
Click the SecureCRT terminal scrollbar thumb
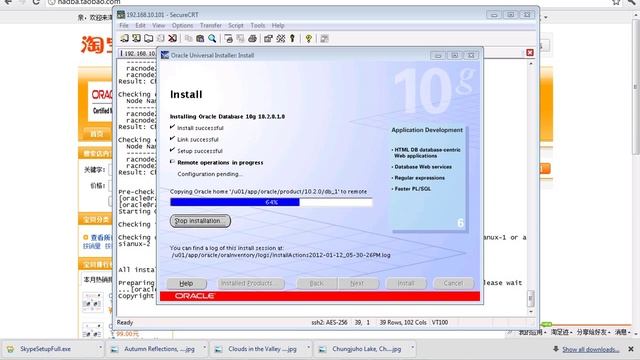click(531, 298)
